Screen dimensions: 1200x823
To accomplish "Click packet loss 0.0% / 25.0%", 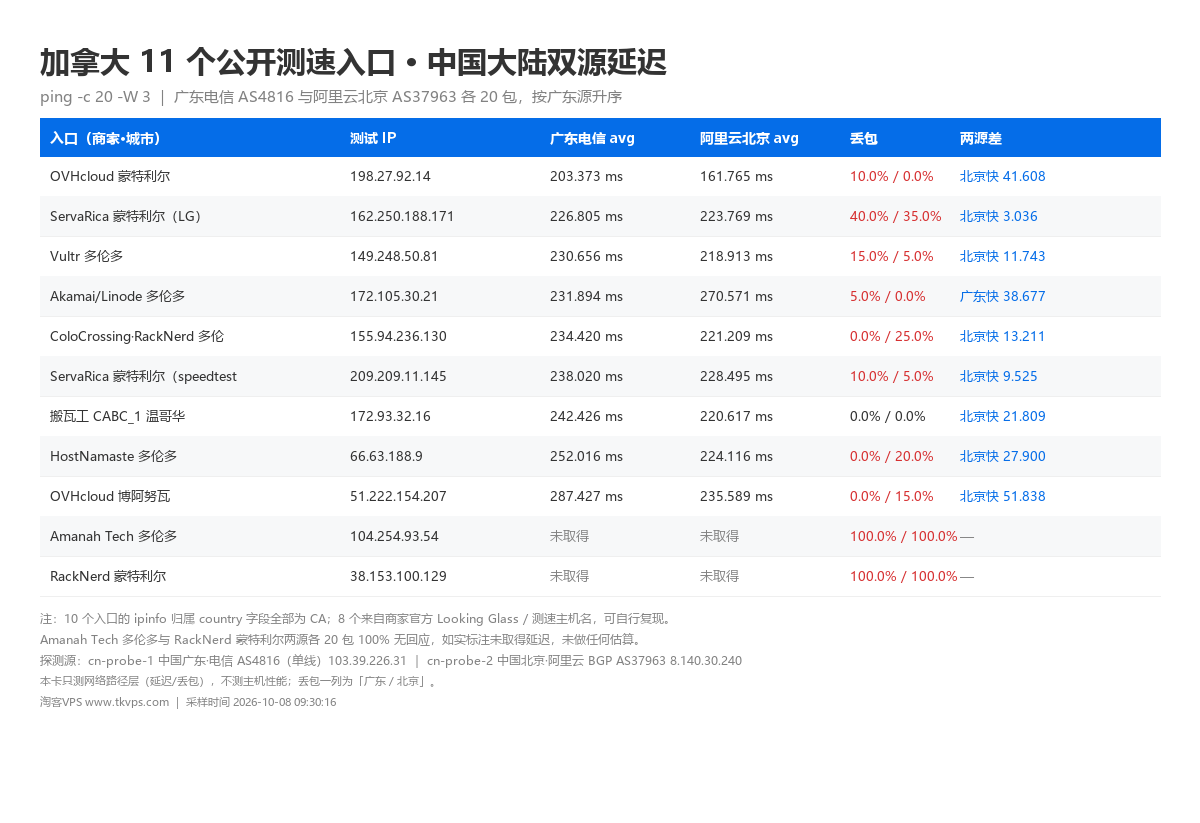I will (x=892, y=336).
